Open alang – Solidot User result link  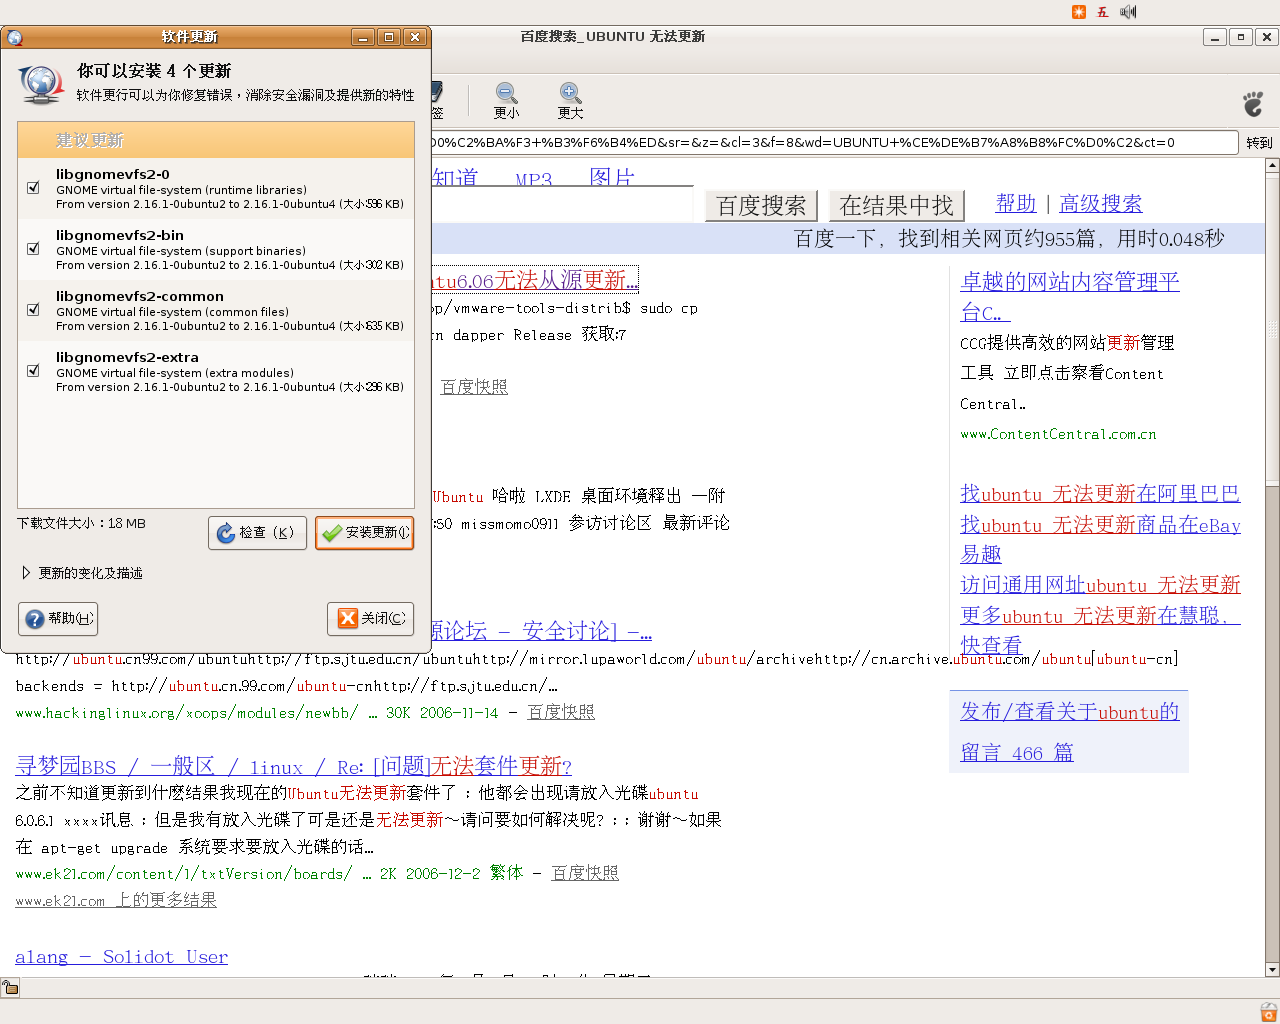pos(121,957)
